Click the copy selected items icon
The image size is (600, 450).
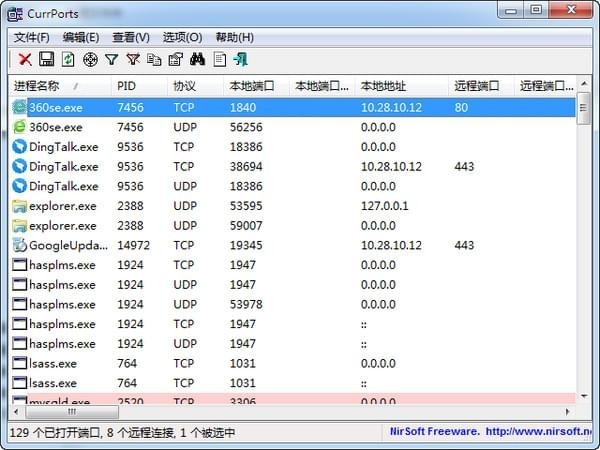pos(154,59)
